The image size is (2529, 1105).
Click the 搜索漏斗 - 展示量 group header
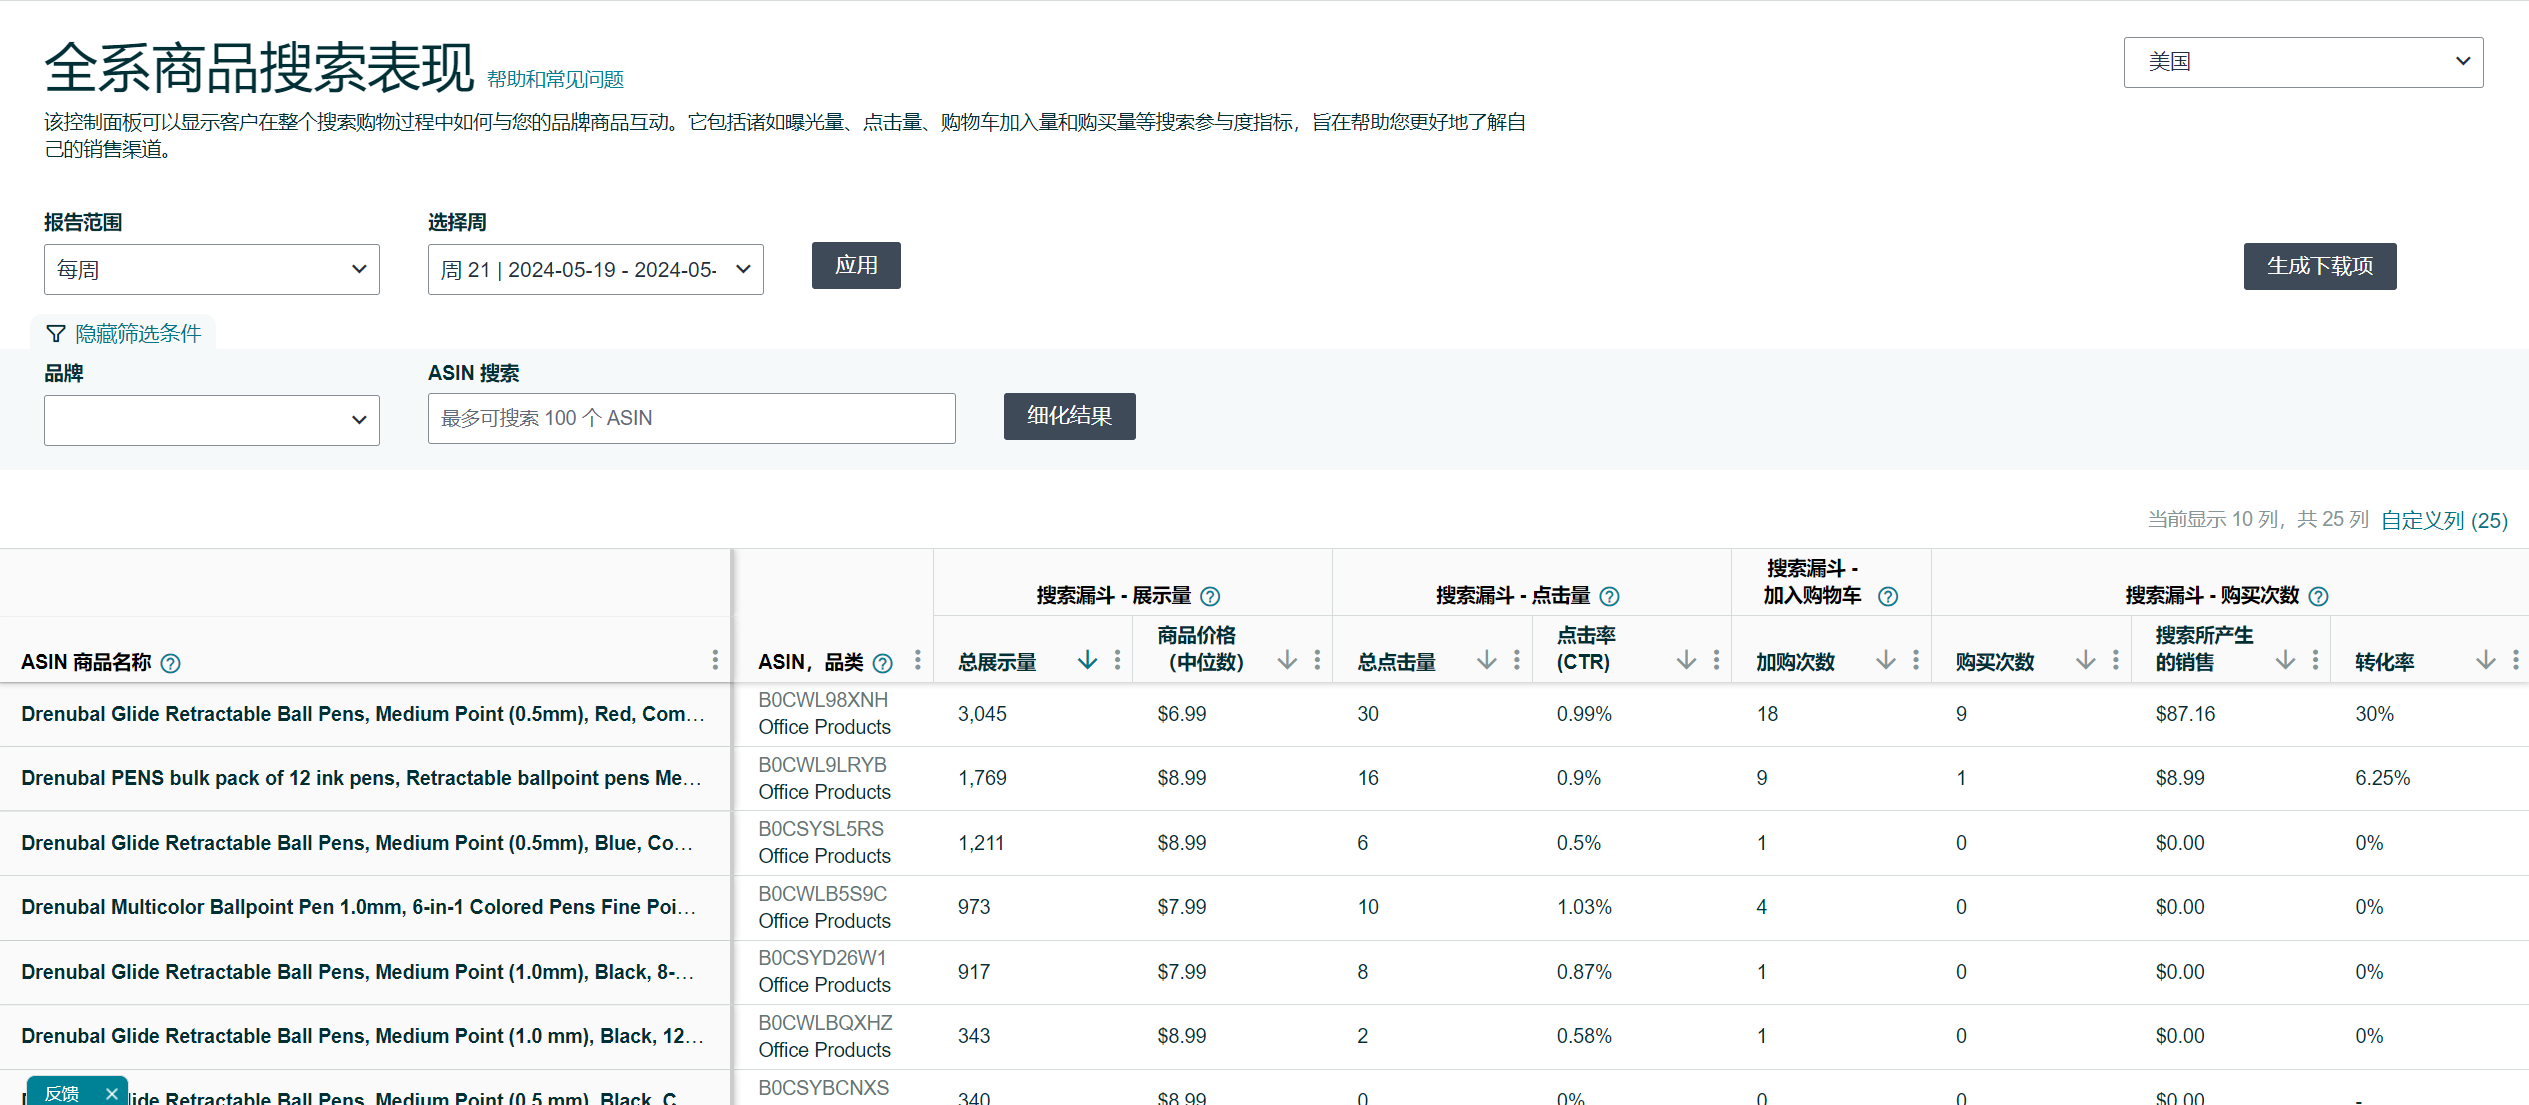pyautogui.click(x=1114, y=596)
